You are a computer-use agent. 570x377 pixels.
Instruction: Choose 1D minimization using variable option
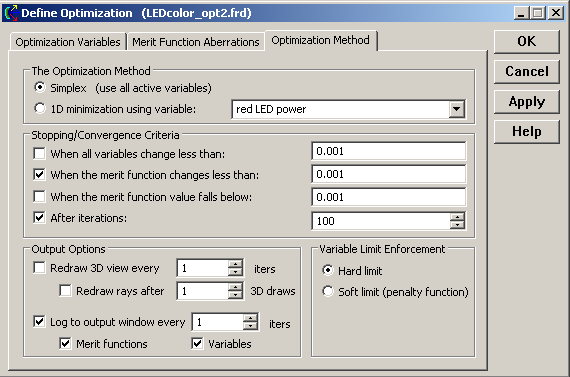point(40,108)
